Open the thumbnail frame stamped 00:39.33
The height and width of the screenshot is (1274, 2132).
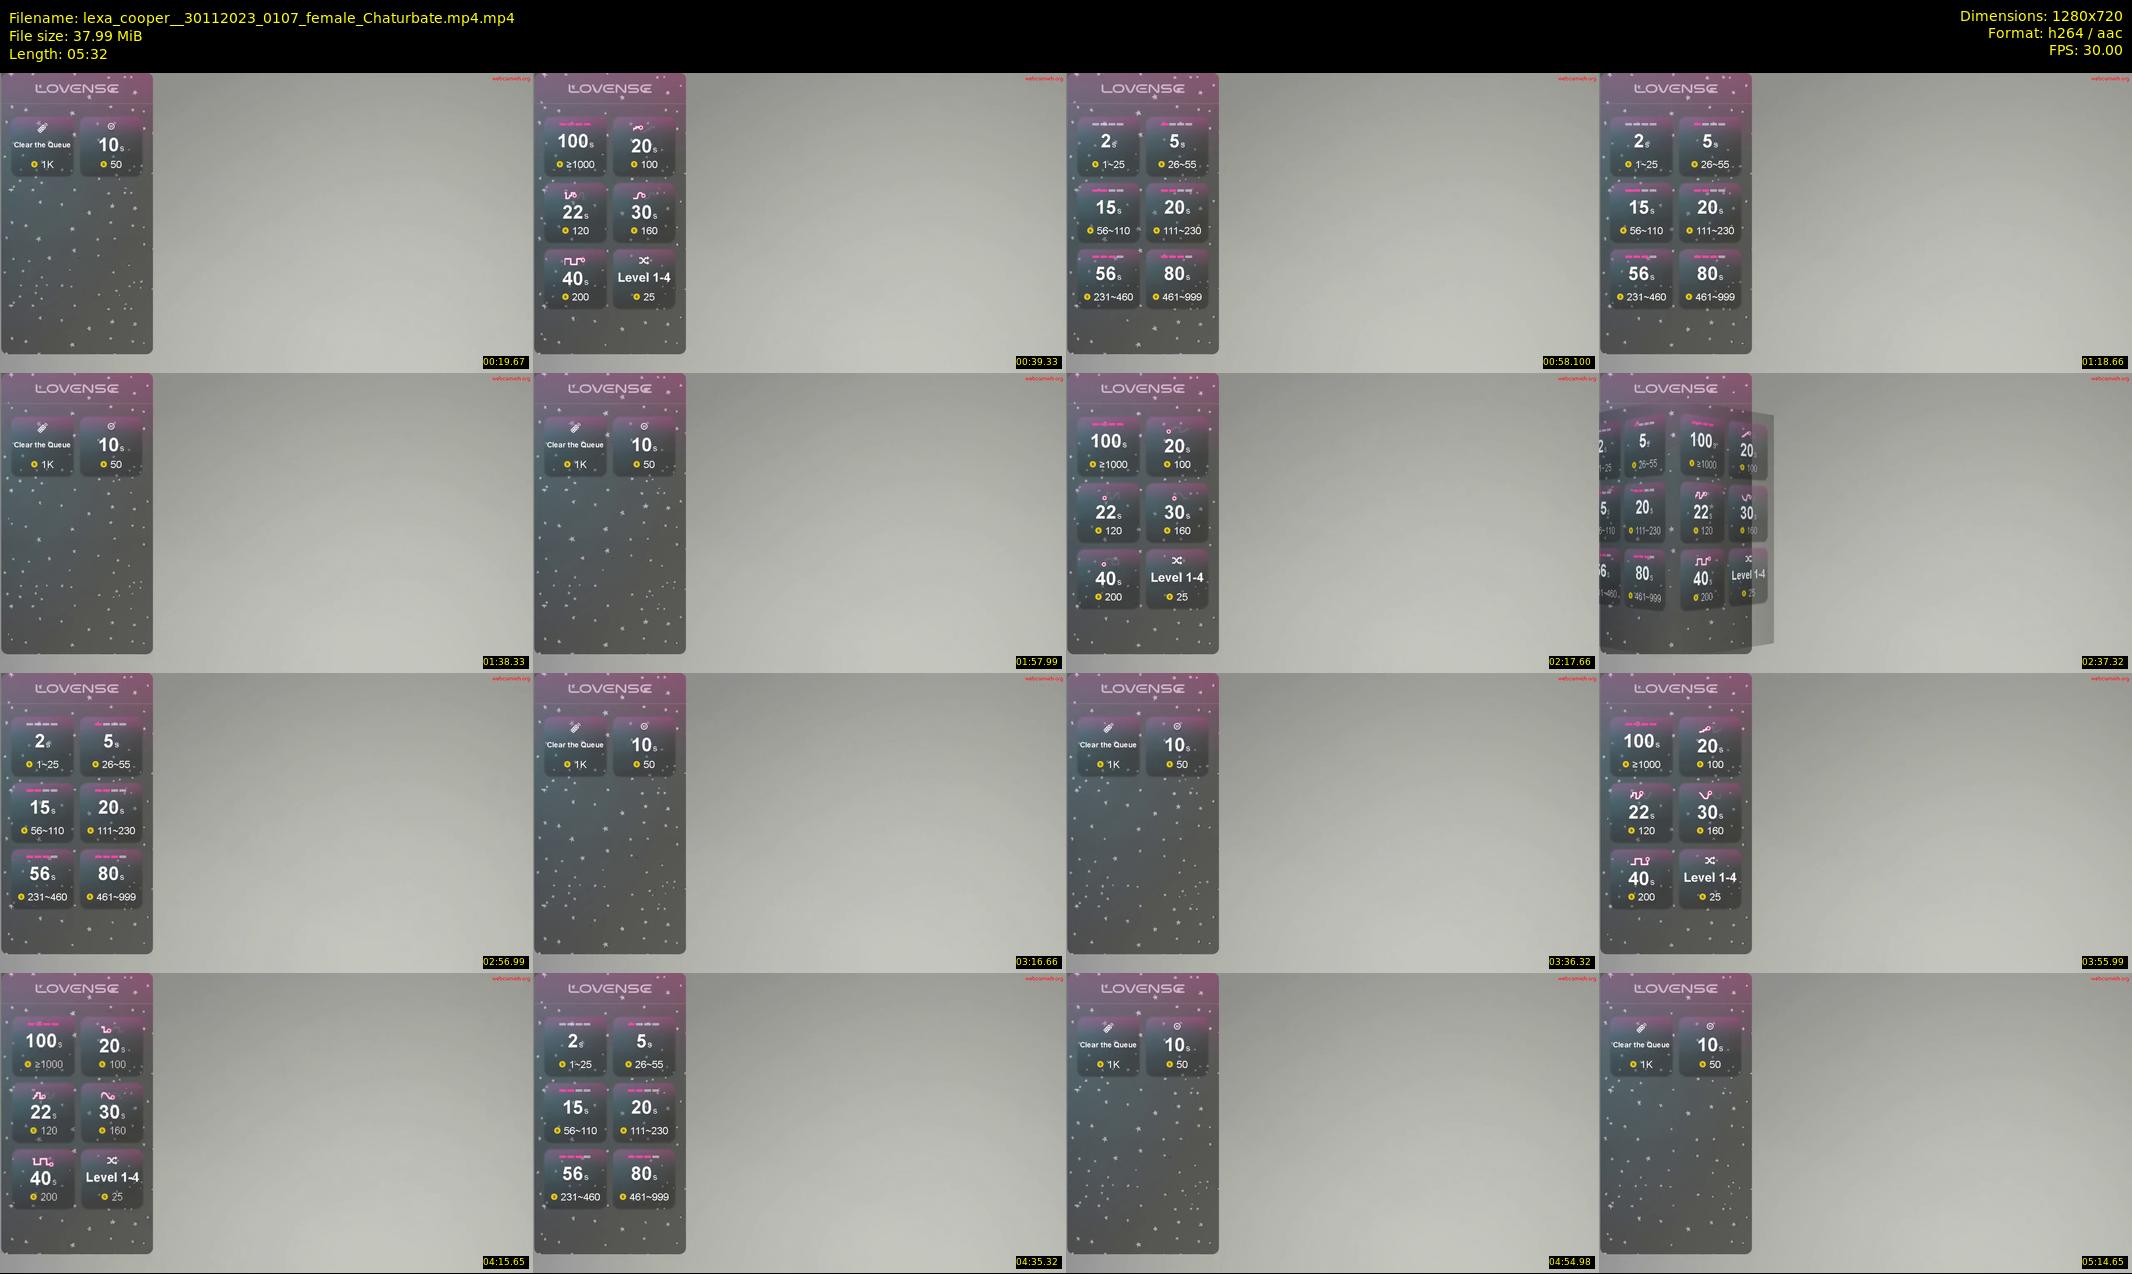pyautogui.click(x=799, y=222)
